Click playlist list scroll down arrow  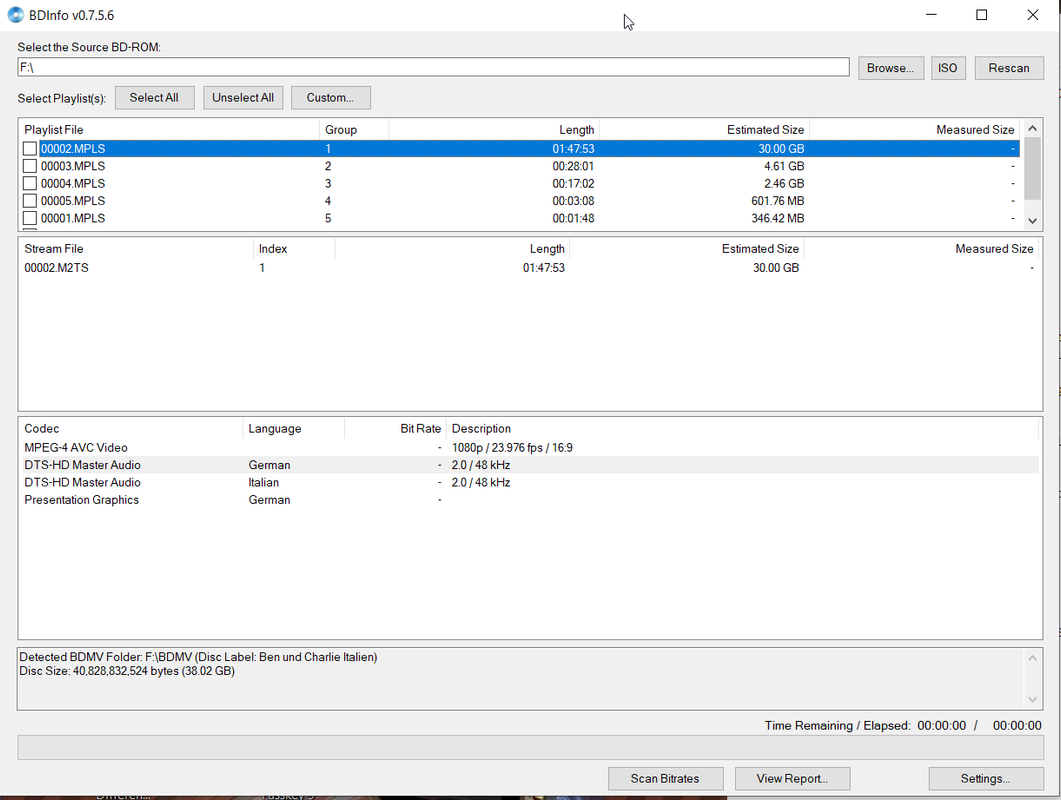[1032, 220]
